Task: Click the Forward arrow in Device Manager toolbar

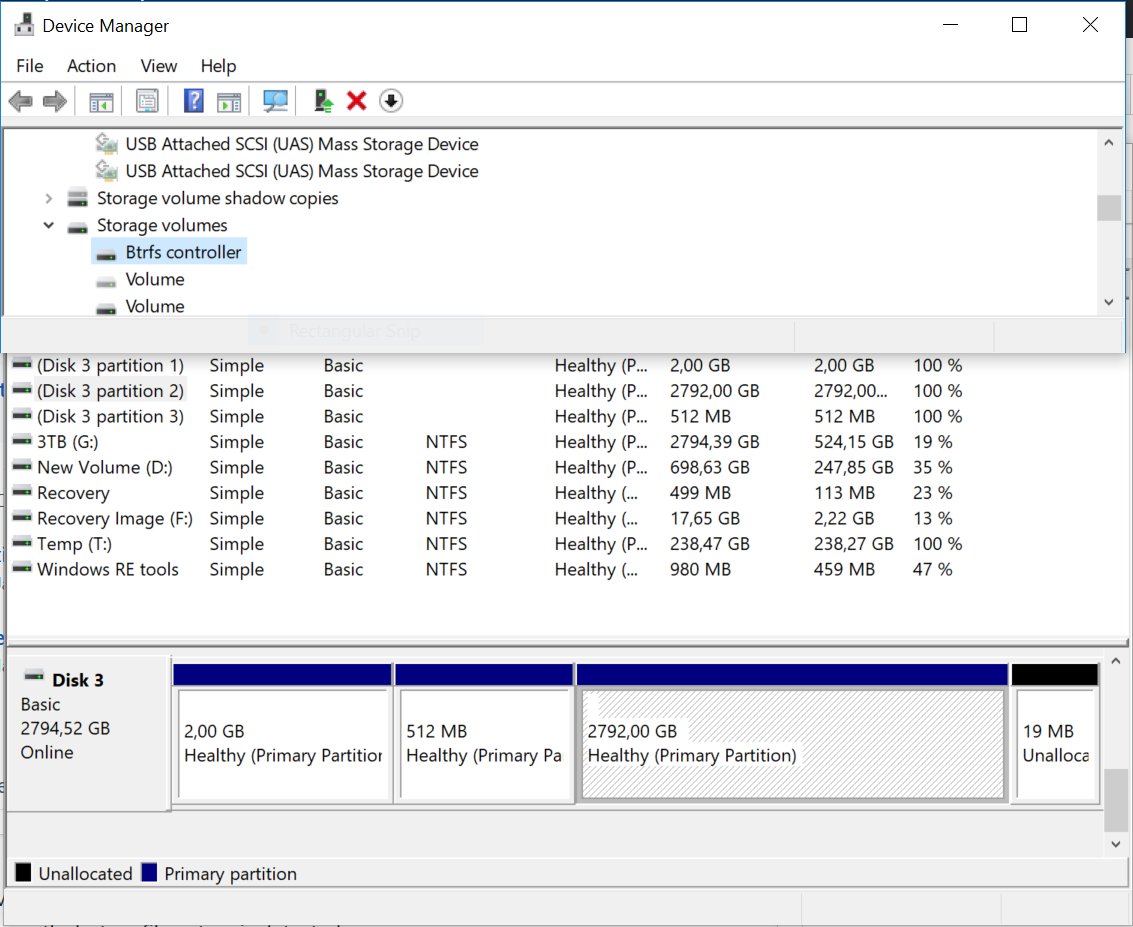Action: click(56, 101)
